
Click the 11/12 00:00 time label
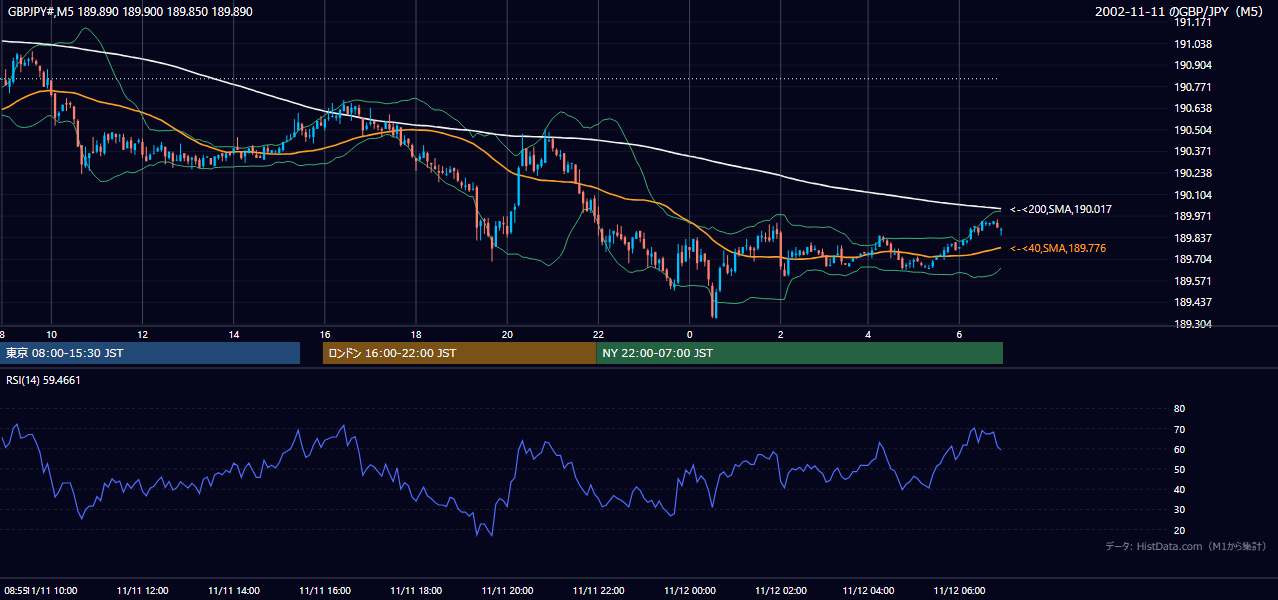[x=690, y=591]
